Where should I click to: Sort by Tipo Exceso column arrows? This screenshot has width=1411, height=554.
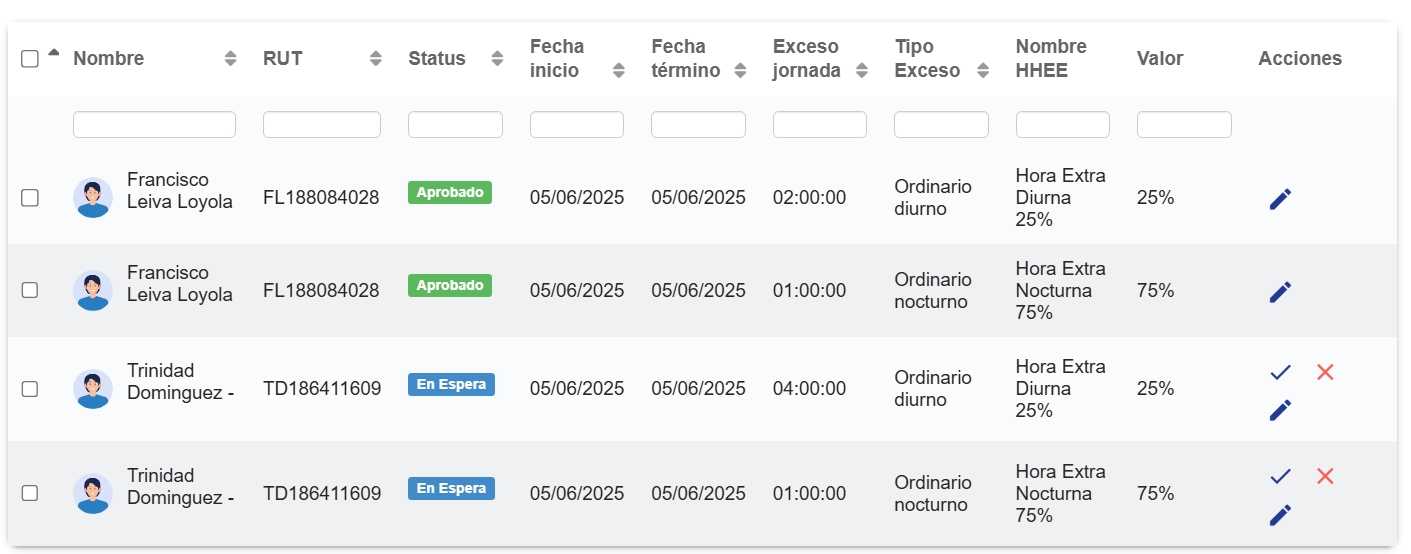tap(983, 70)
